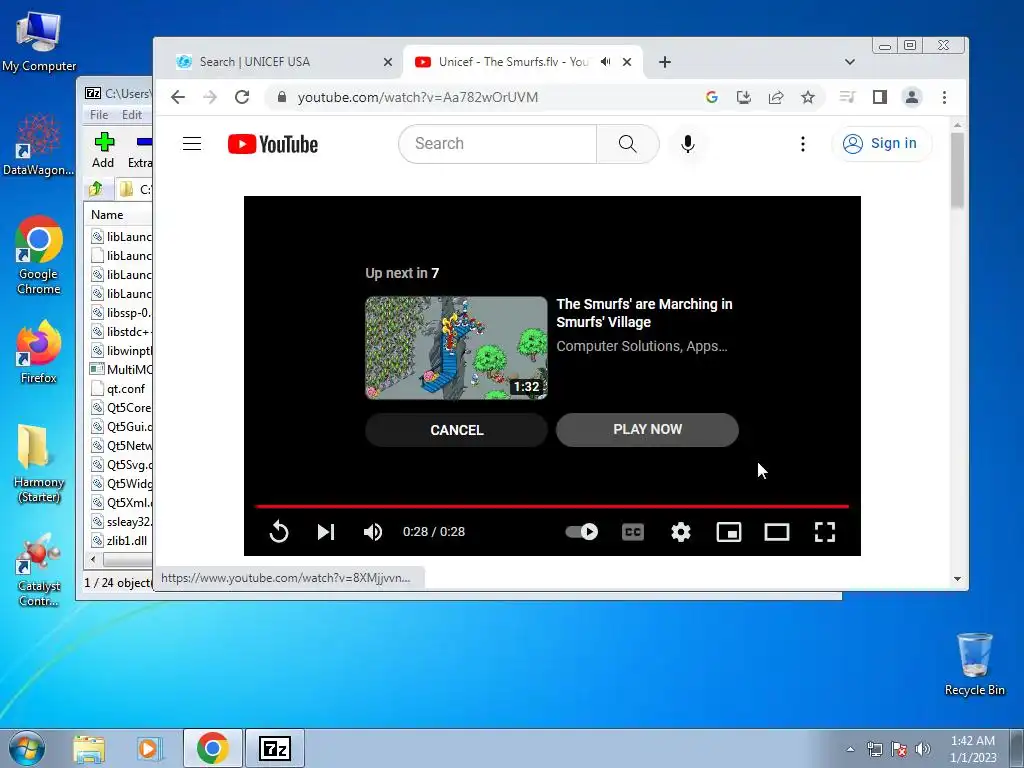The image size is (1024, 768).
Task: Open the Smurfs' Village video thumbnail
Action: pyautogui.click(x=456, y=347)
